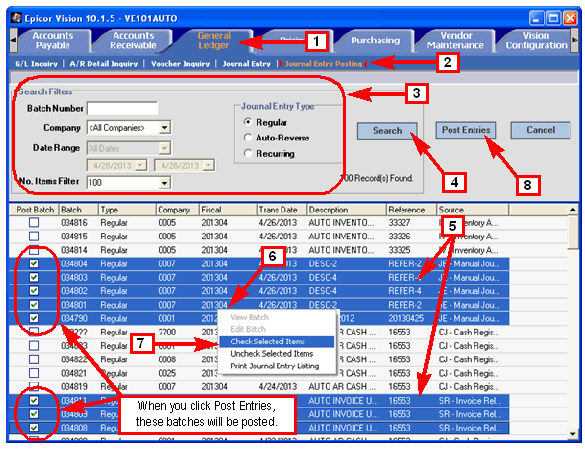This screenshot has height=455, width=585.
Task: Select the Regular journal entry type
Action: click(247, 122)
